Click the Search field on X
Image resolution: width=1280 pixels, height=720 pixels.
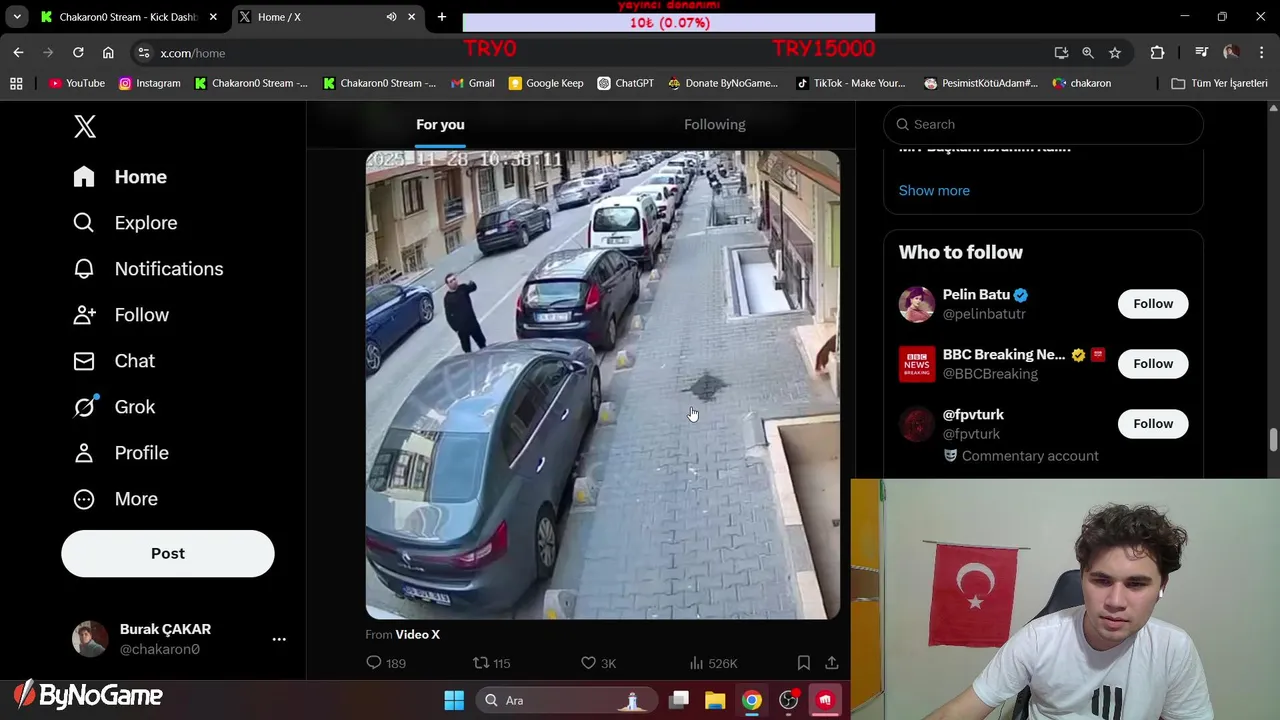(1043, 124)
